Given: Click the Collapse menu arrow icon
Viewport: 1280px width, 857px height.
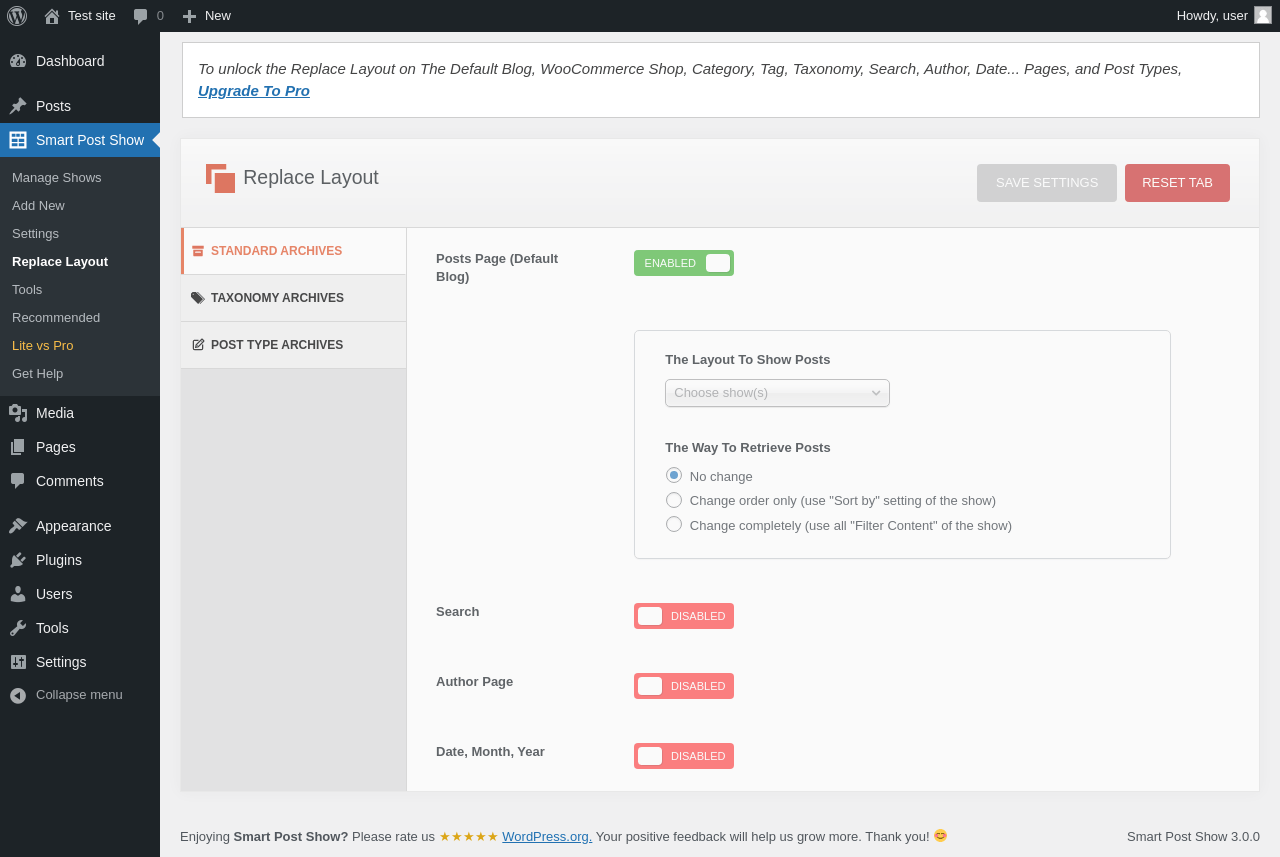Looking at the screenshot, I should point(18,695).
